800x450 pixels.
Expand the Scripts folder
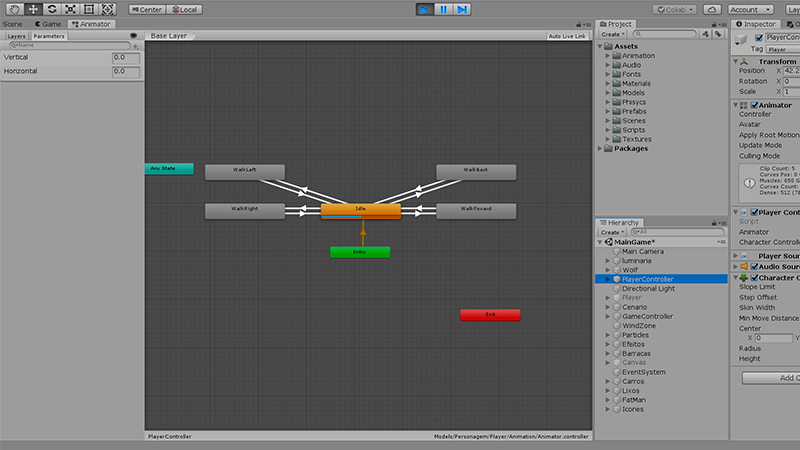(608, 130)
